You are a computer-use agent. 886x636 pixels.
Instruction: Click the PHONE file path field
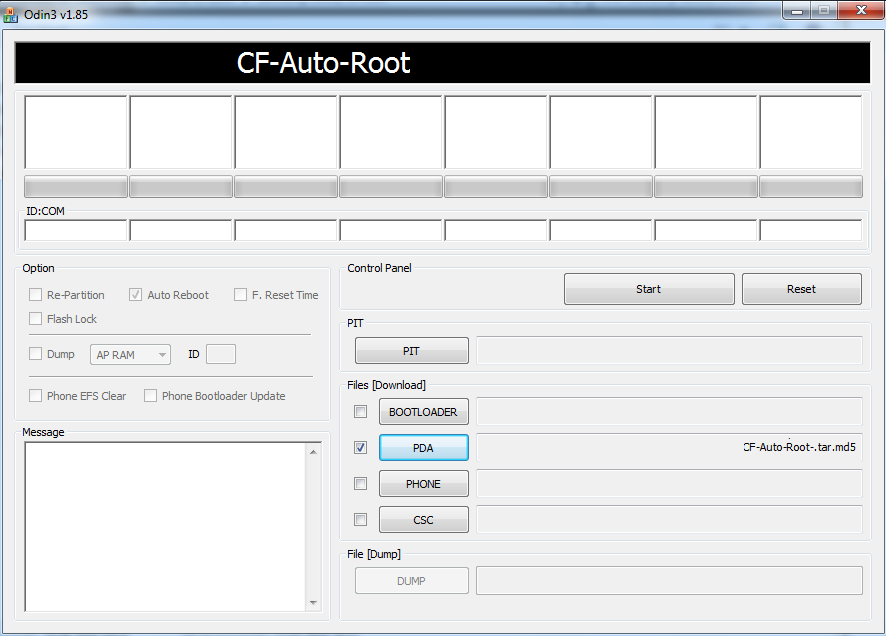click(670, 483)
